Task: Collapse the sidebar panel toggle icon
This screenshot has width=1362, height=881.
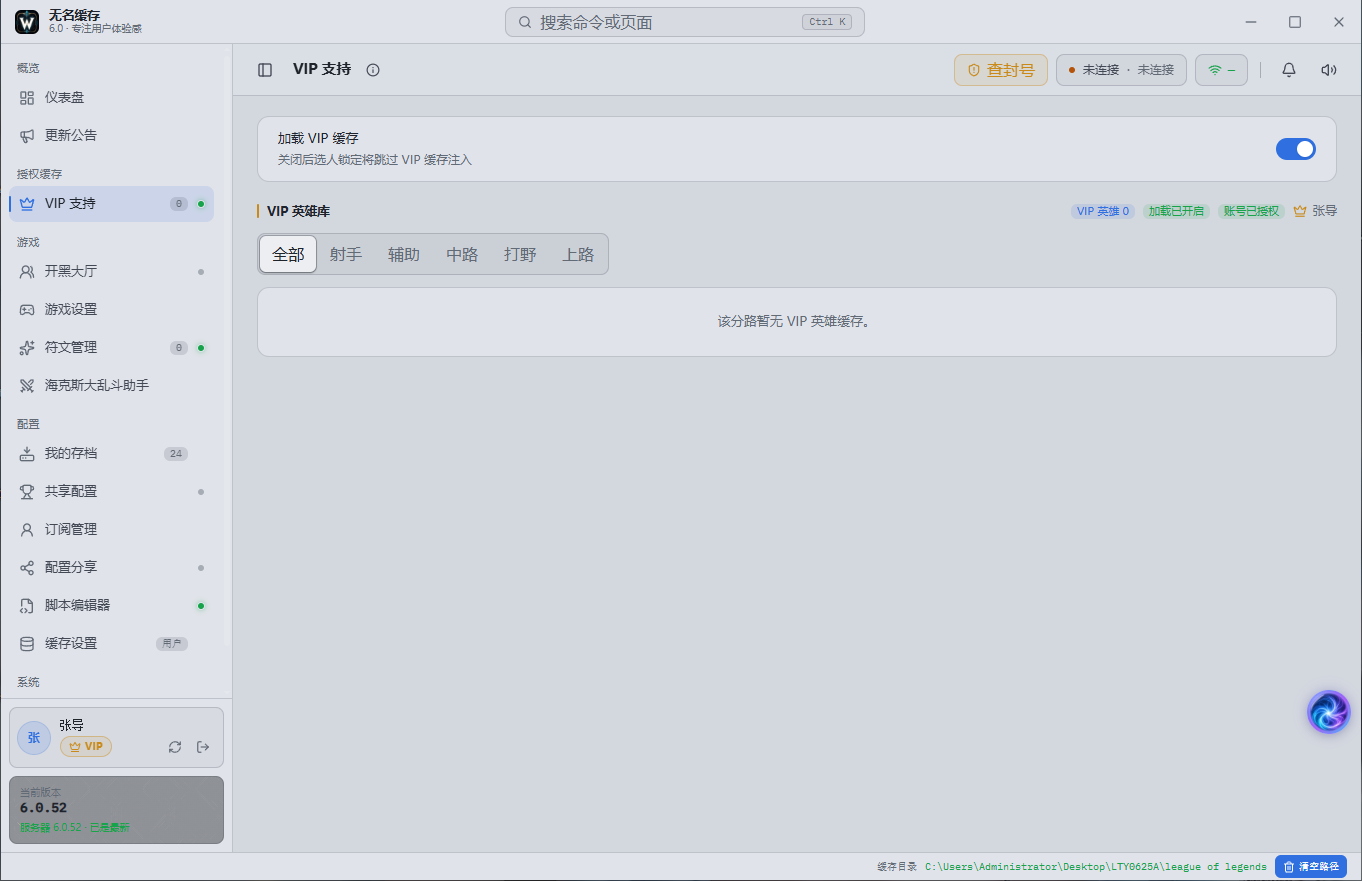Action: [265, 70]
